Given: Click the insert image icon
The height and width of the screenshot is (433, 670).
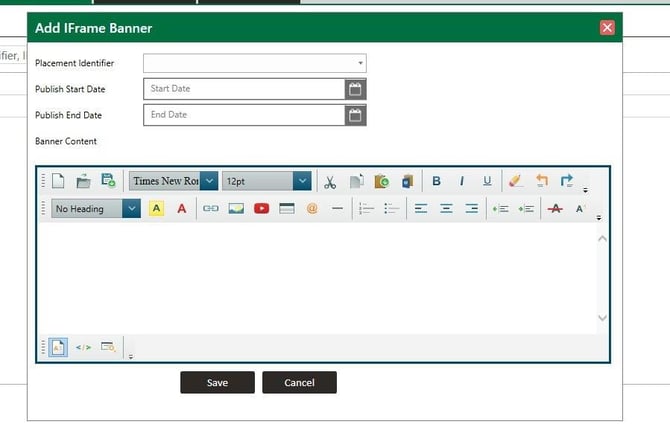Looking at the screenshot, I should click(x=236, y=209).
